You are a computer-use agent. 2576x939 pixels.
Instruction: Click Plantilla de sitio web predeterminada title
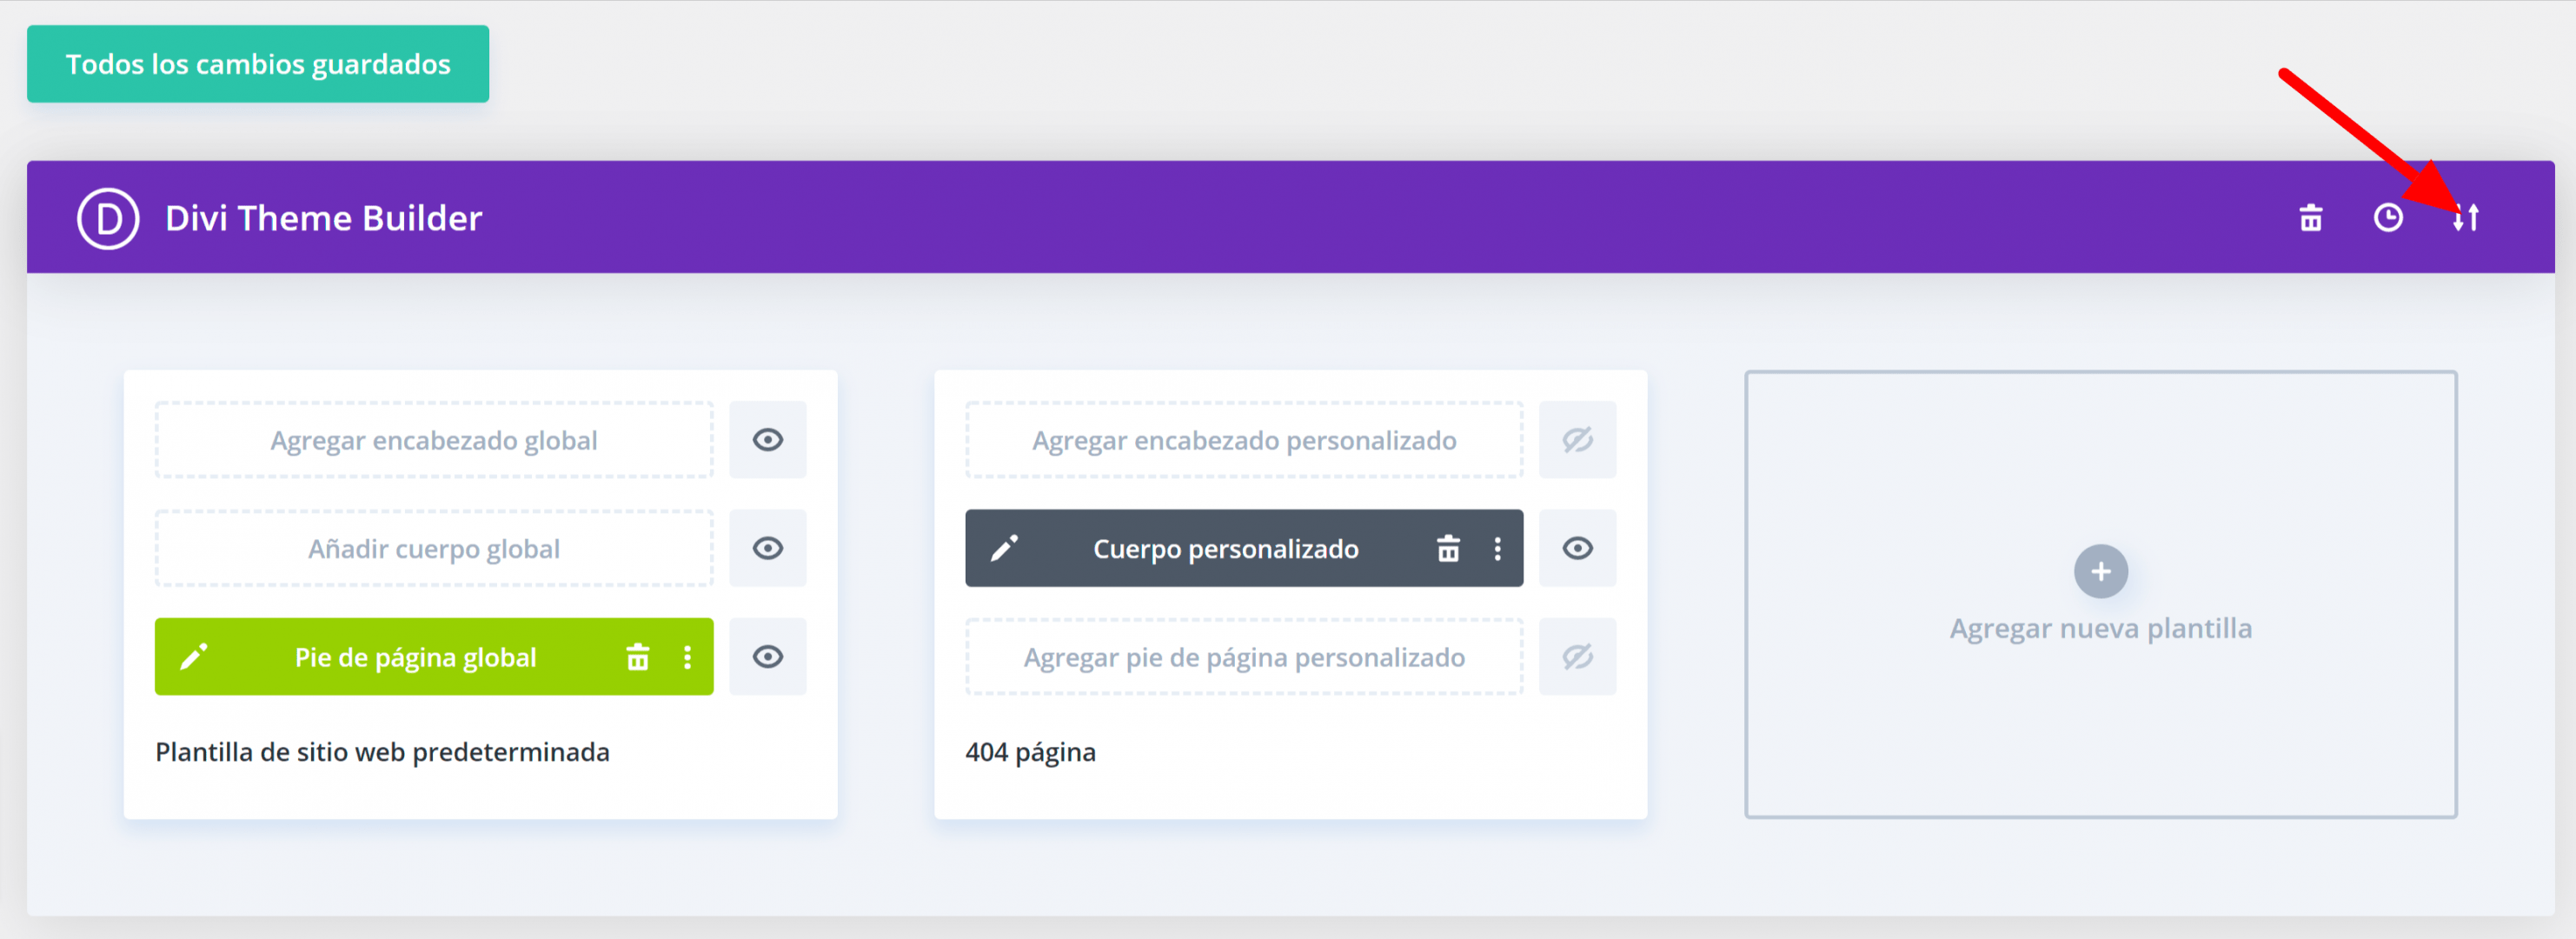(x=382, y=752)
